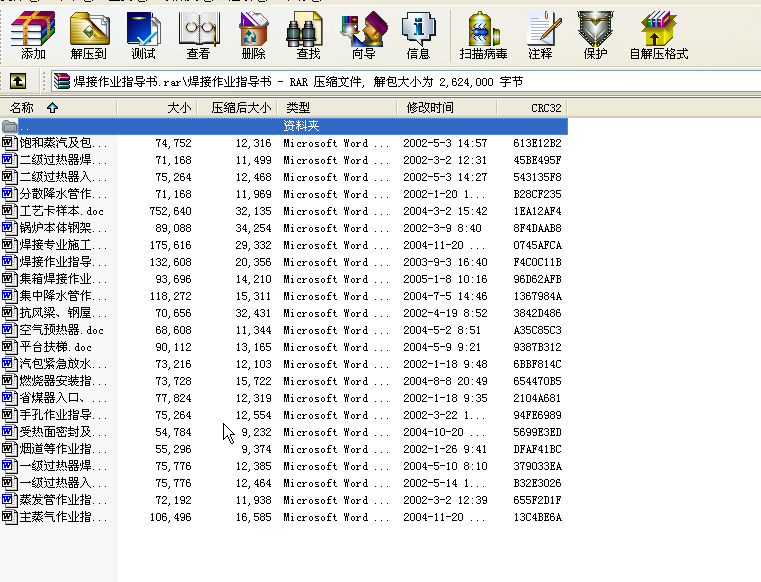The height and width of the screenshot is (582, 761).
Task: Click packed size 9,232
Action: [256, 432]
